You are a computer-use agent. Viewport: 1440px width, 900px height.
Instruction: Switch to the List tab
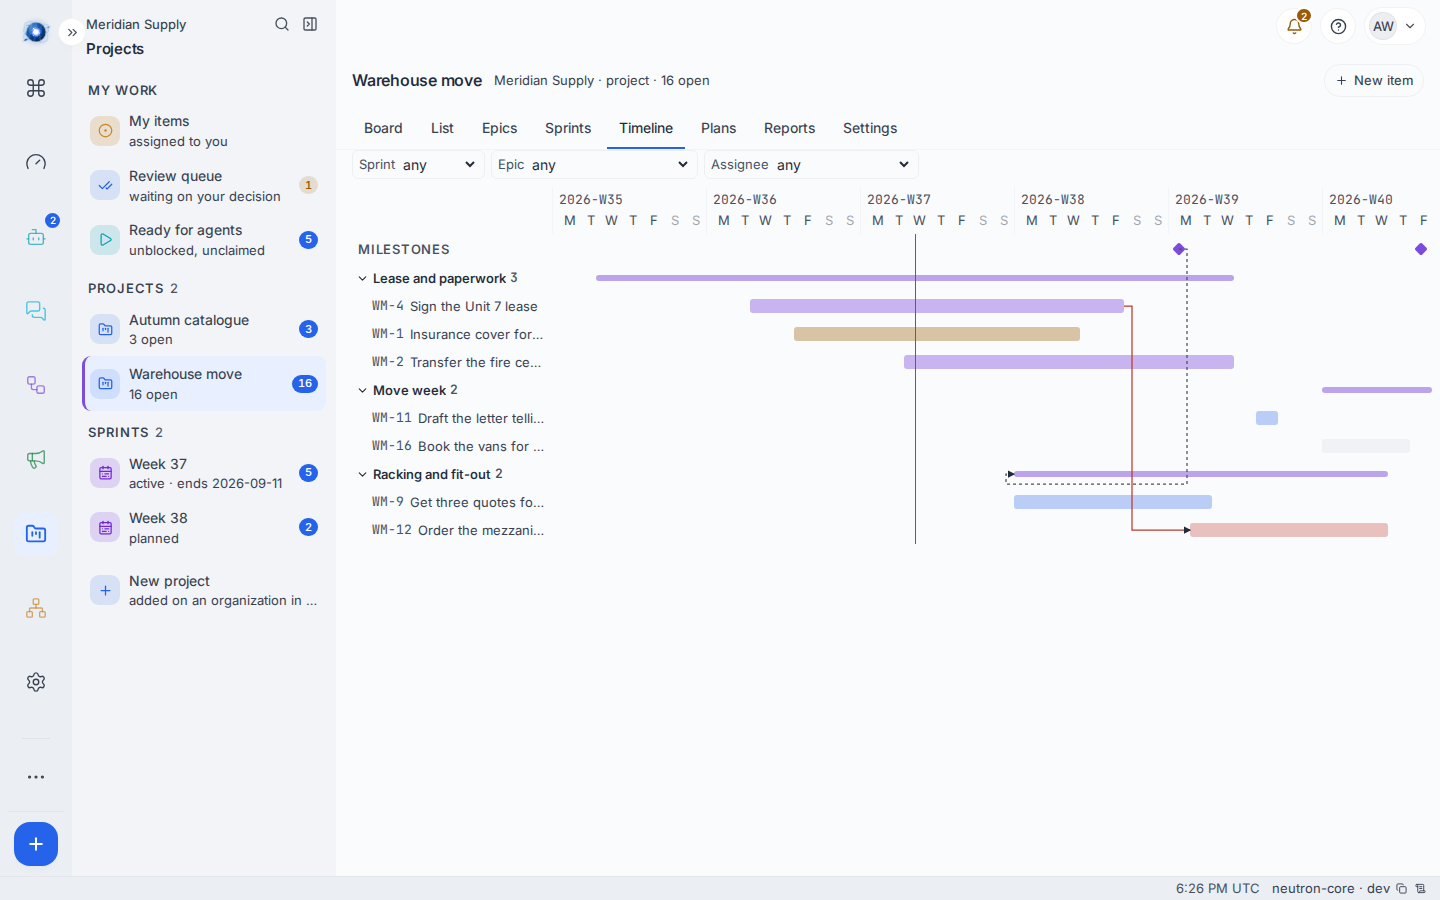[x=442, y=128]
